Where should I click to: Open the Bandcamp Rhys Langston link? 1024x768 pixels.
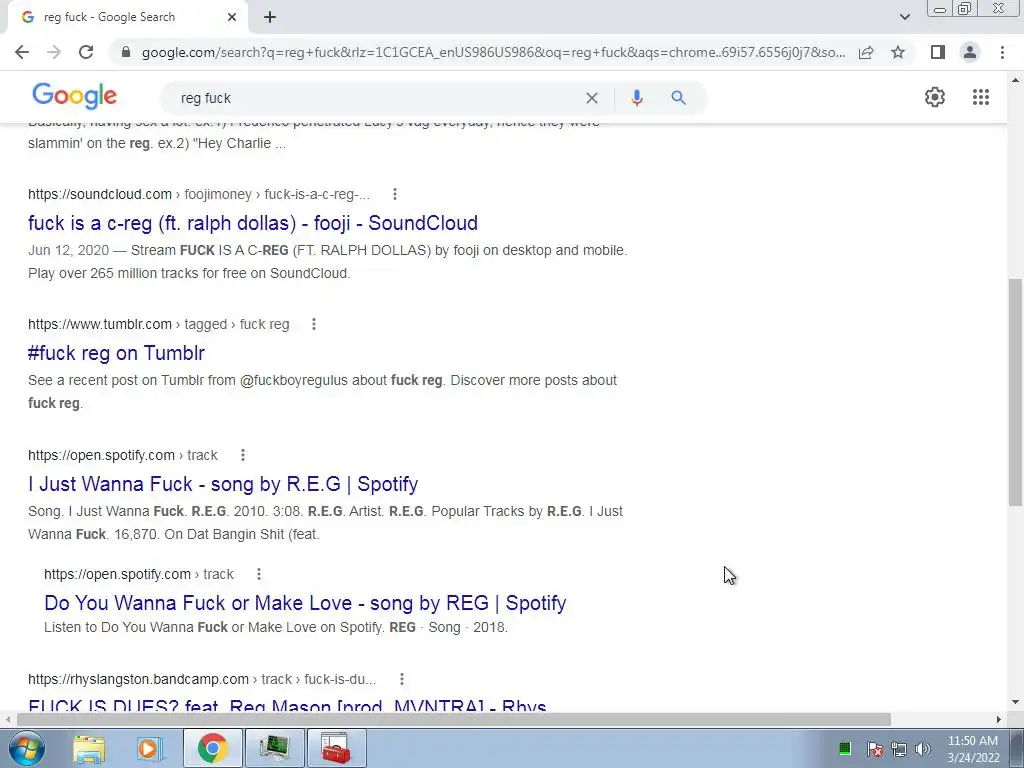(x=287, y=706)
